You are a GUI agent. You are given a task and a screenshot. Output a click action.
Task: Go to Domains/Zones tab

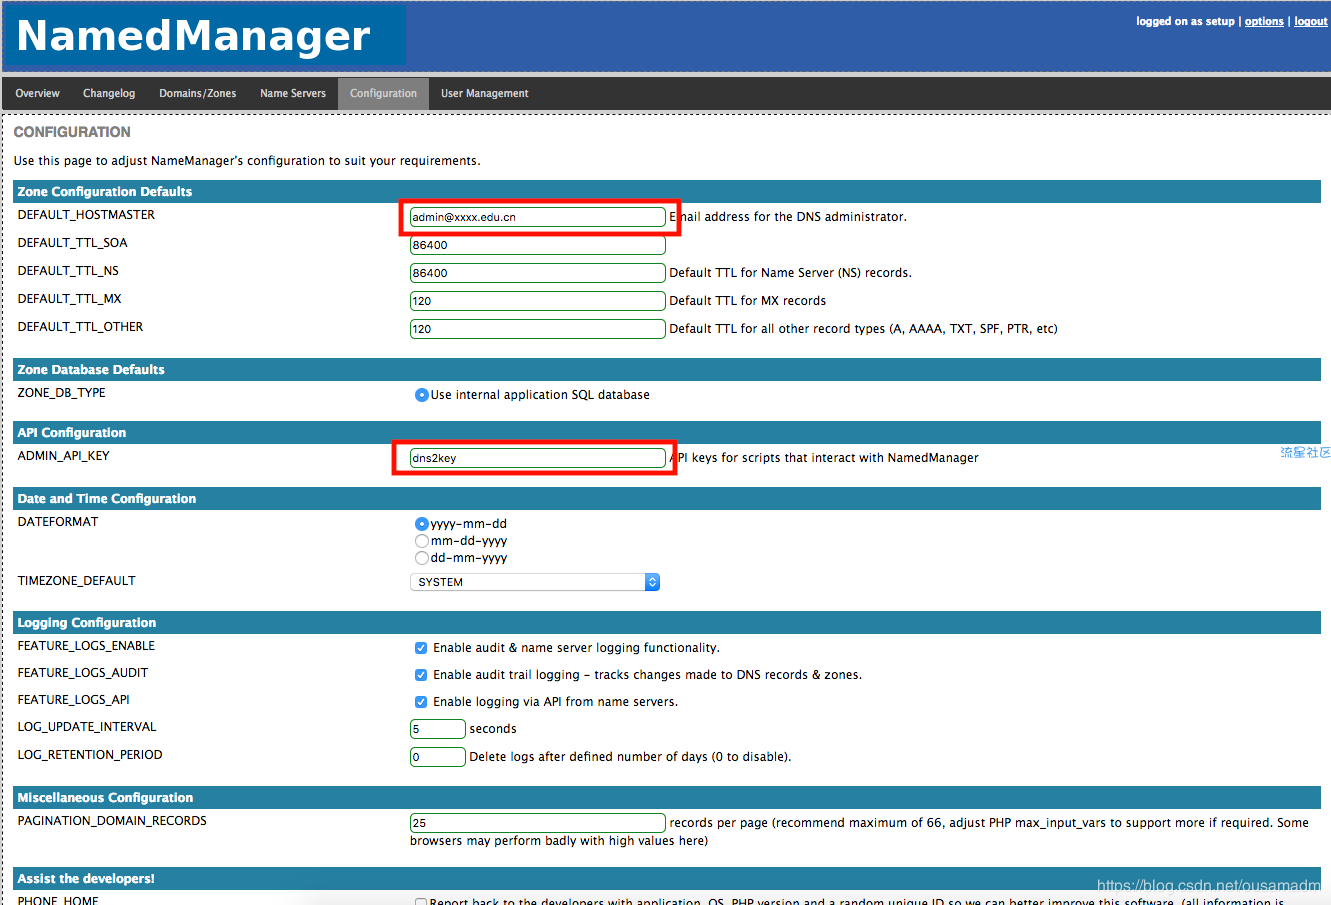point(198,94)
